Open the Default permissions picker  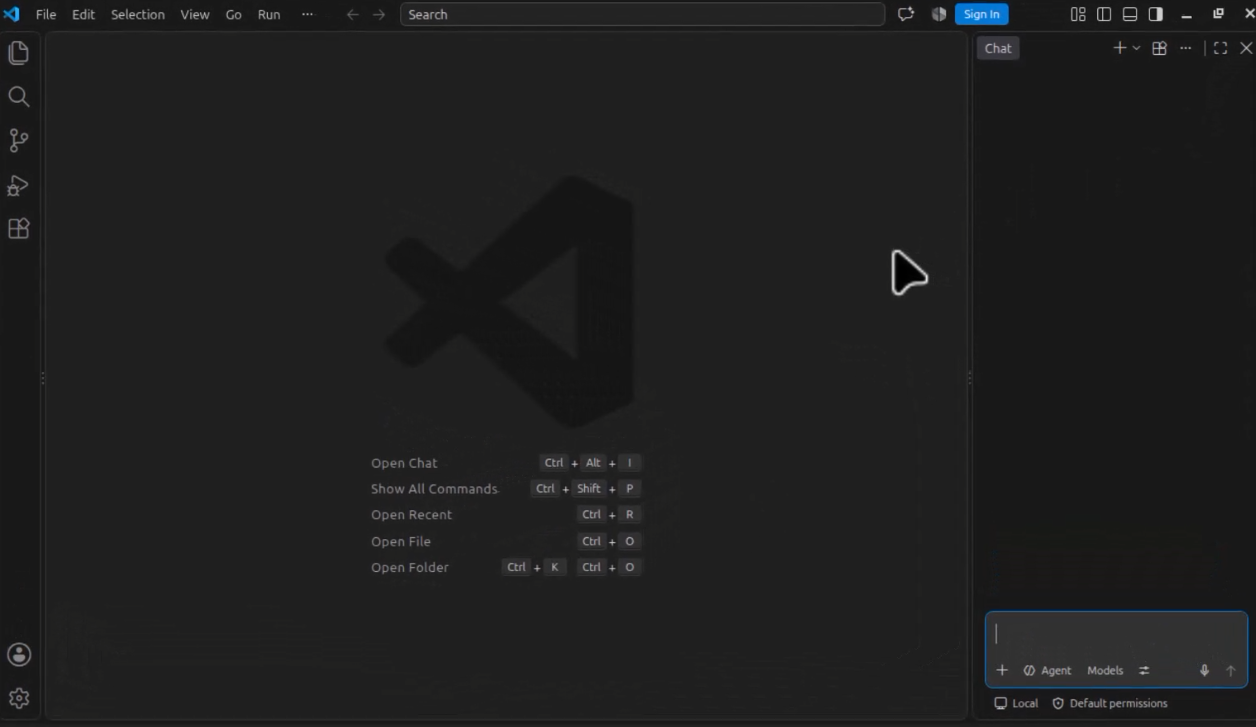click(x=1109, y=703)
